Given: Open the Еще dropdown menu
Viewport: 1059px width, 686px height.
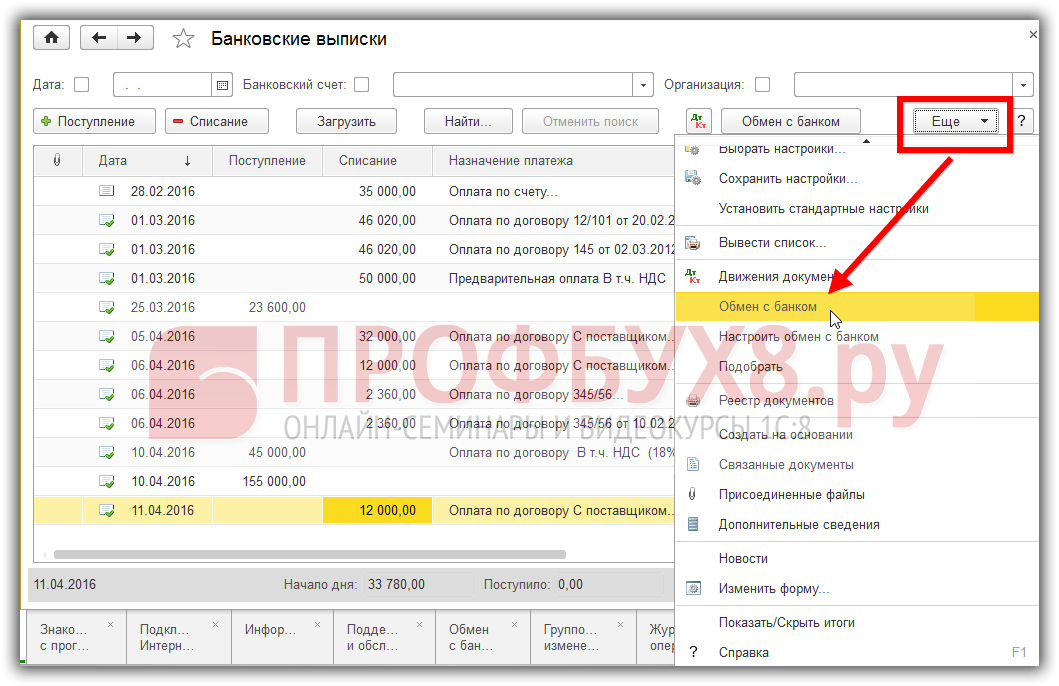Looking at the screenshot, I should click(956, 122).
